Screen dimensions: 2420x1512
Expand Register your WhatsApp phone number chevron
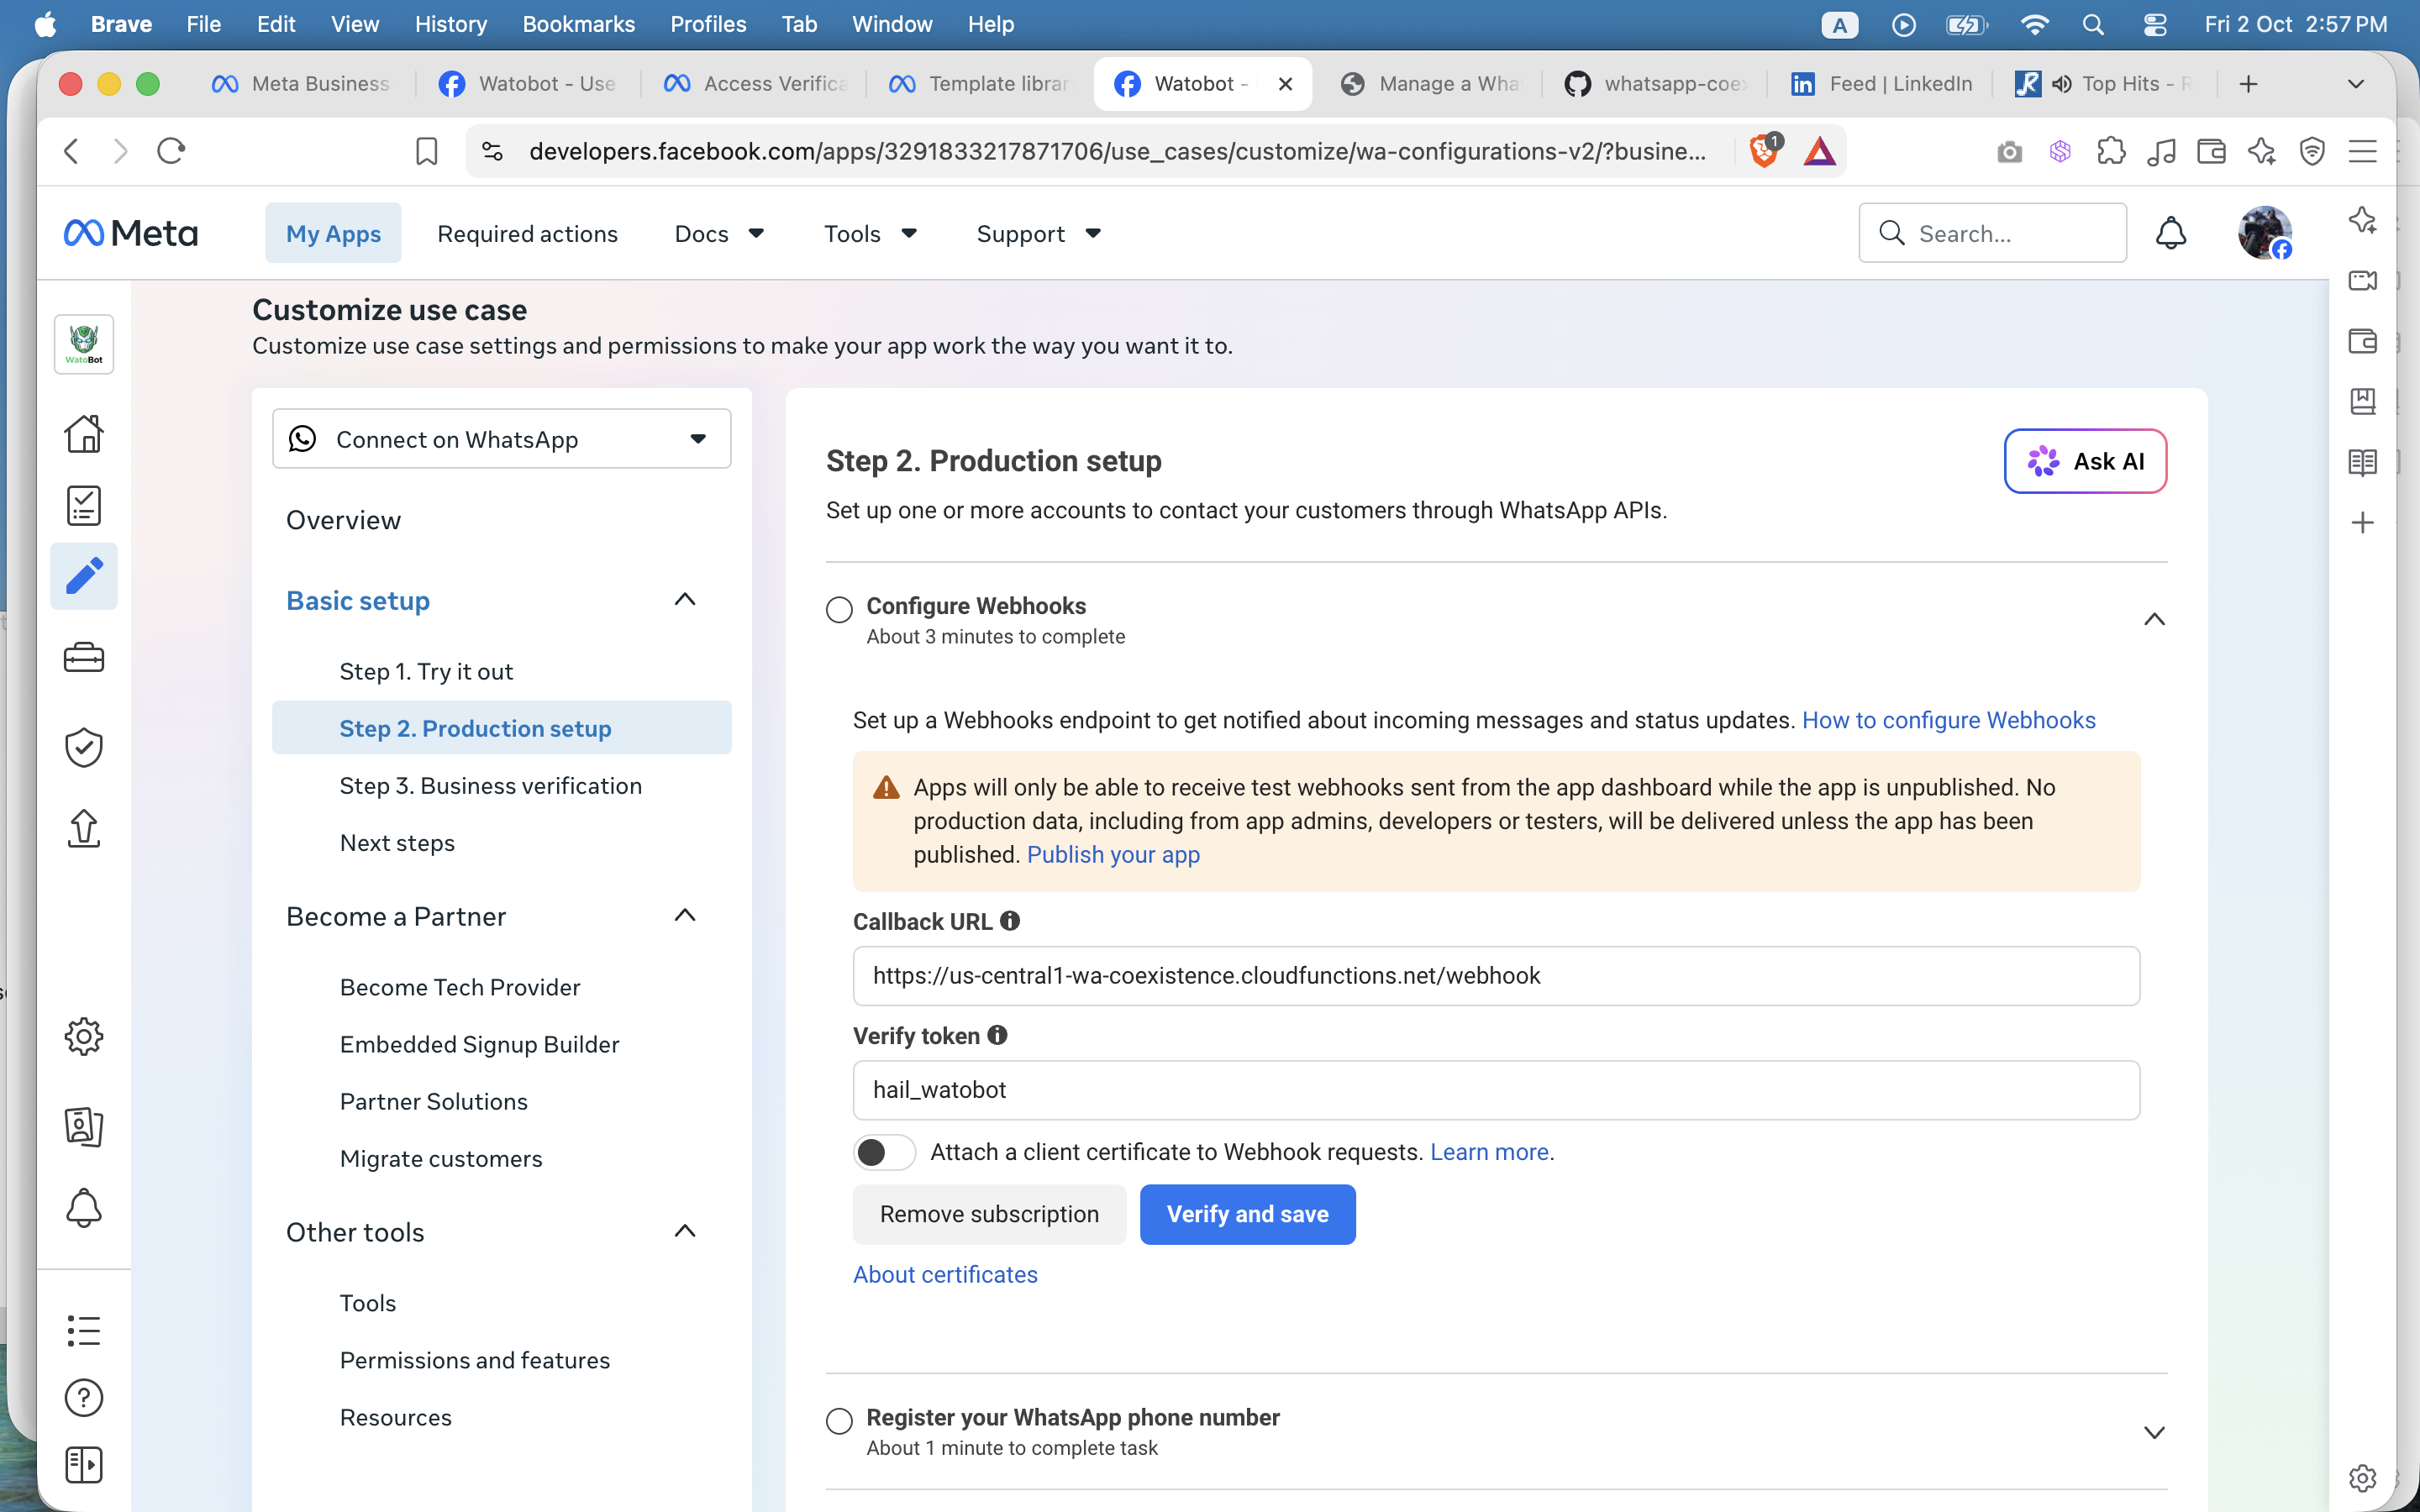click(x=2154, y=1432)
